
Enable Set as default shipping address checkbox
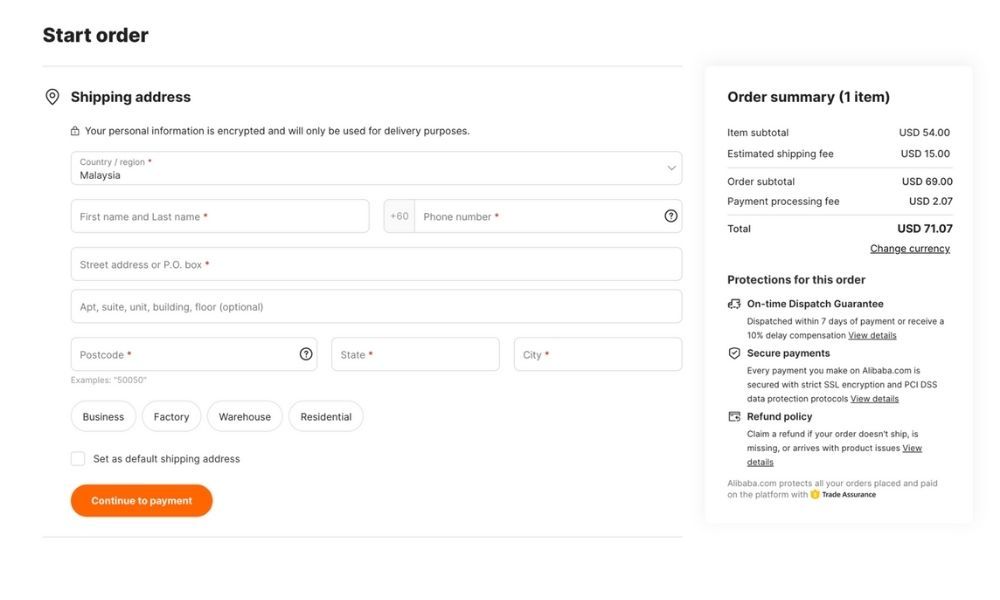pyautogui.click(x=78, y=458)
